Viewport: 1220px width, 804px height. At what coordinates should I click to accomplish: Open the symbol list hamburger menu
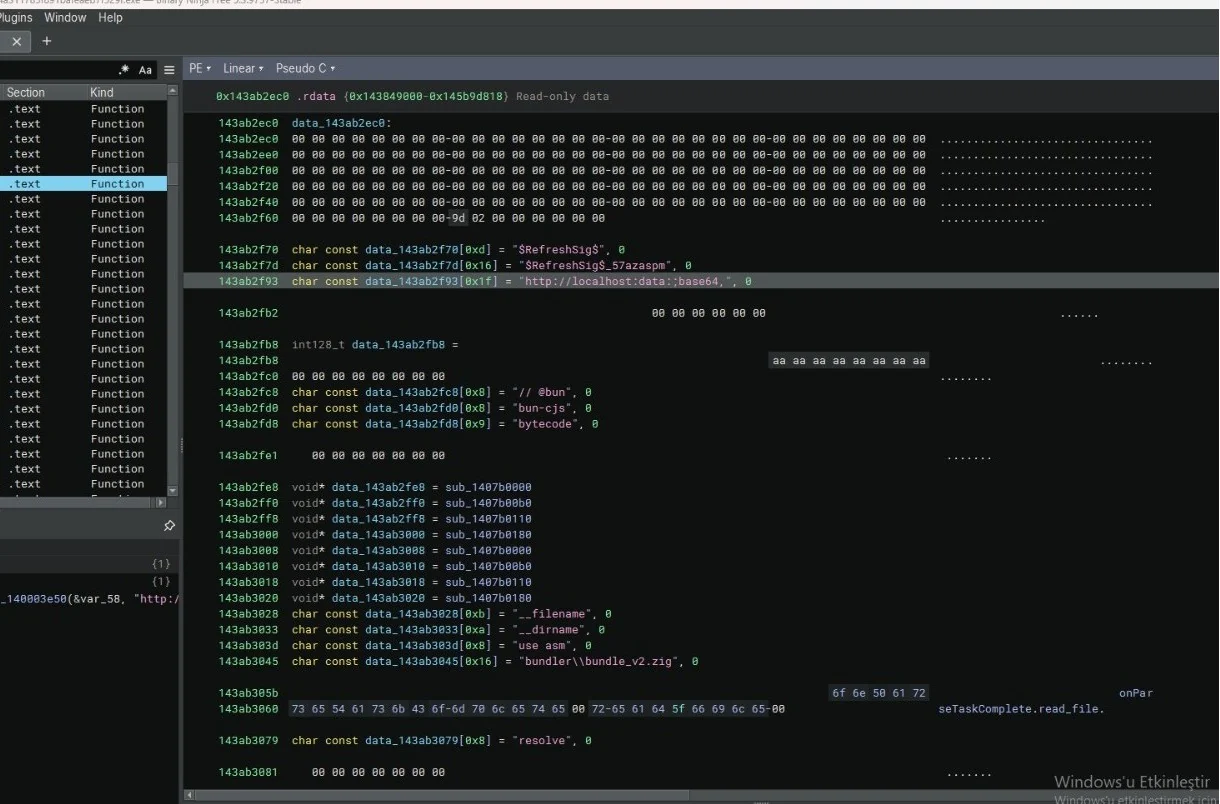tap(169, 70)
